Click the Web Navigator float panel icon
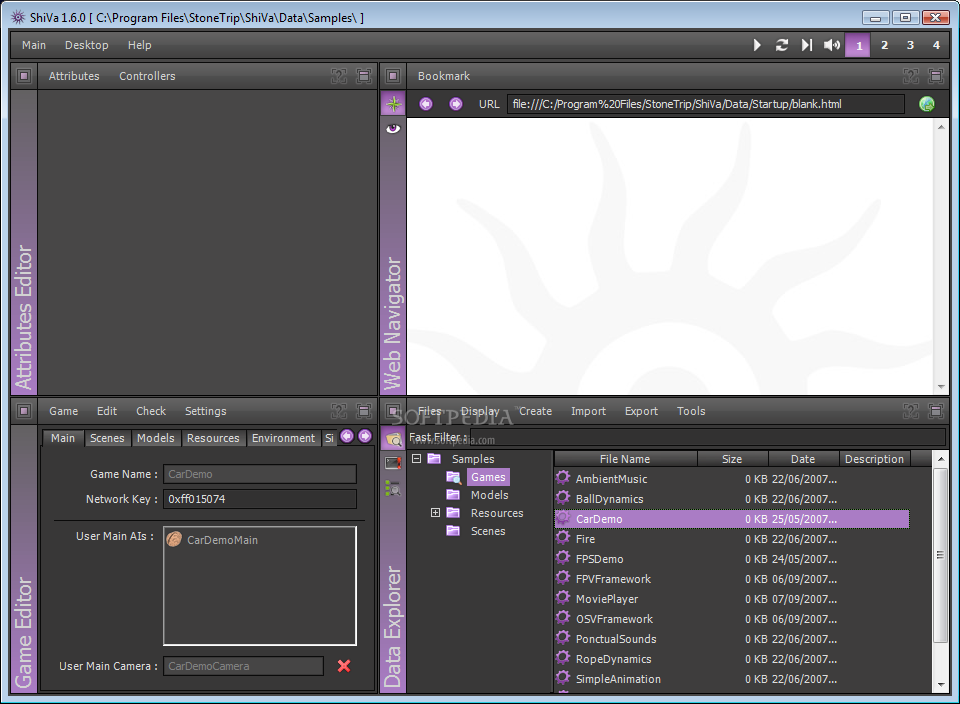 [910, 76]
